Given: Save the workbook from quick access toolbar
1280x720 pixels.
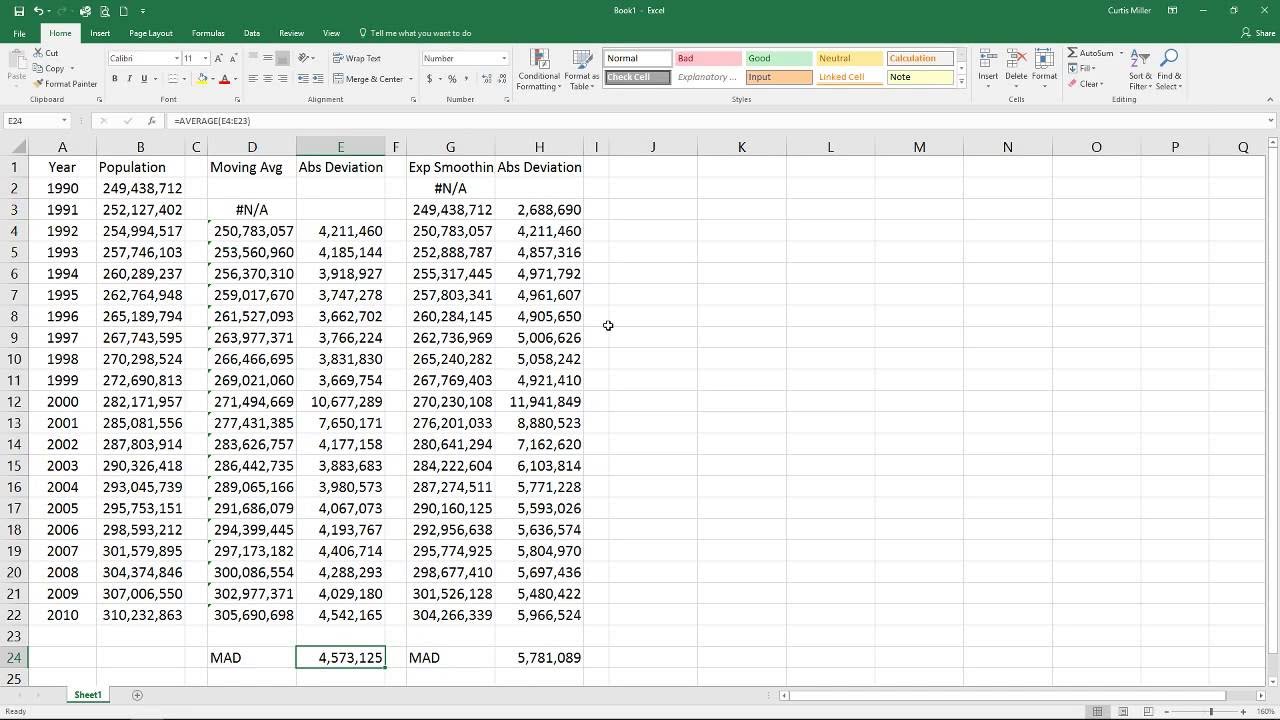Looking at the screenshot, I should tap(19, 11).
